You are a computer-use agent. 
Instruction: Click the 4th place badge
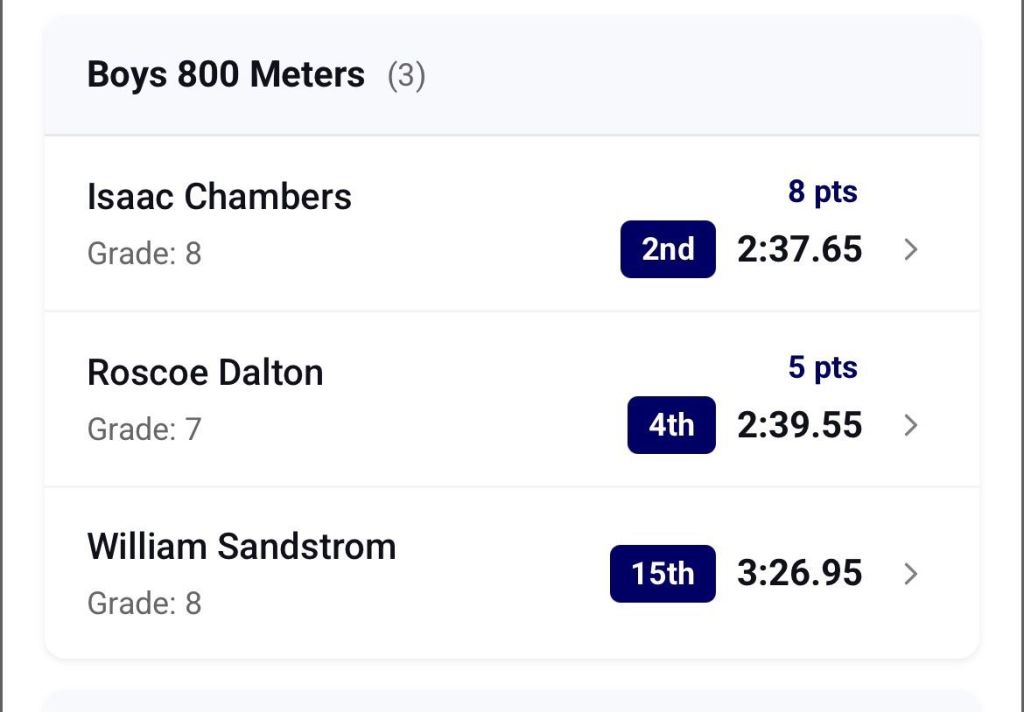[x=671, y=425]
